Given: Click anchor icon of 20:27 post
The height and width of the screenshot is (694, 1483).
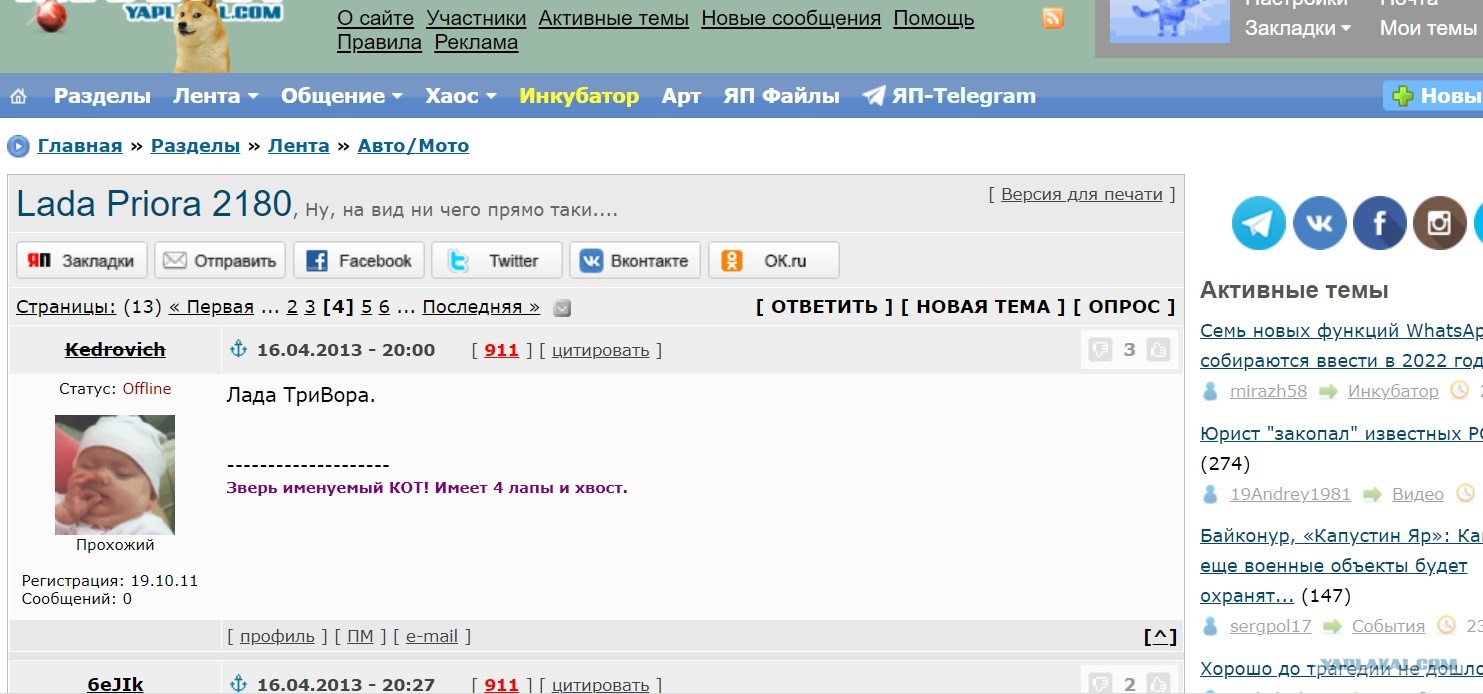Looking at the screenshot, I should (x=238, y=684).
